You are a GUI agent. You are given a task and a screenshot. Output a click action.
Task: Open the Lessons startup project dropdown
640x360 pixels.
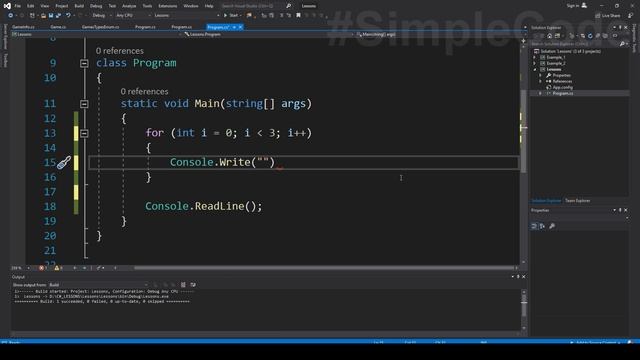(187, 15)
